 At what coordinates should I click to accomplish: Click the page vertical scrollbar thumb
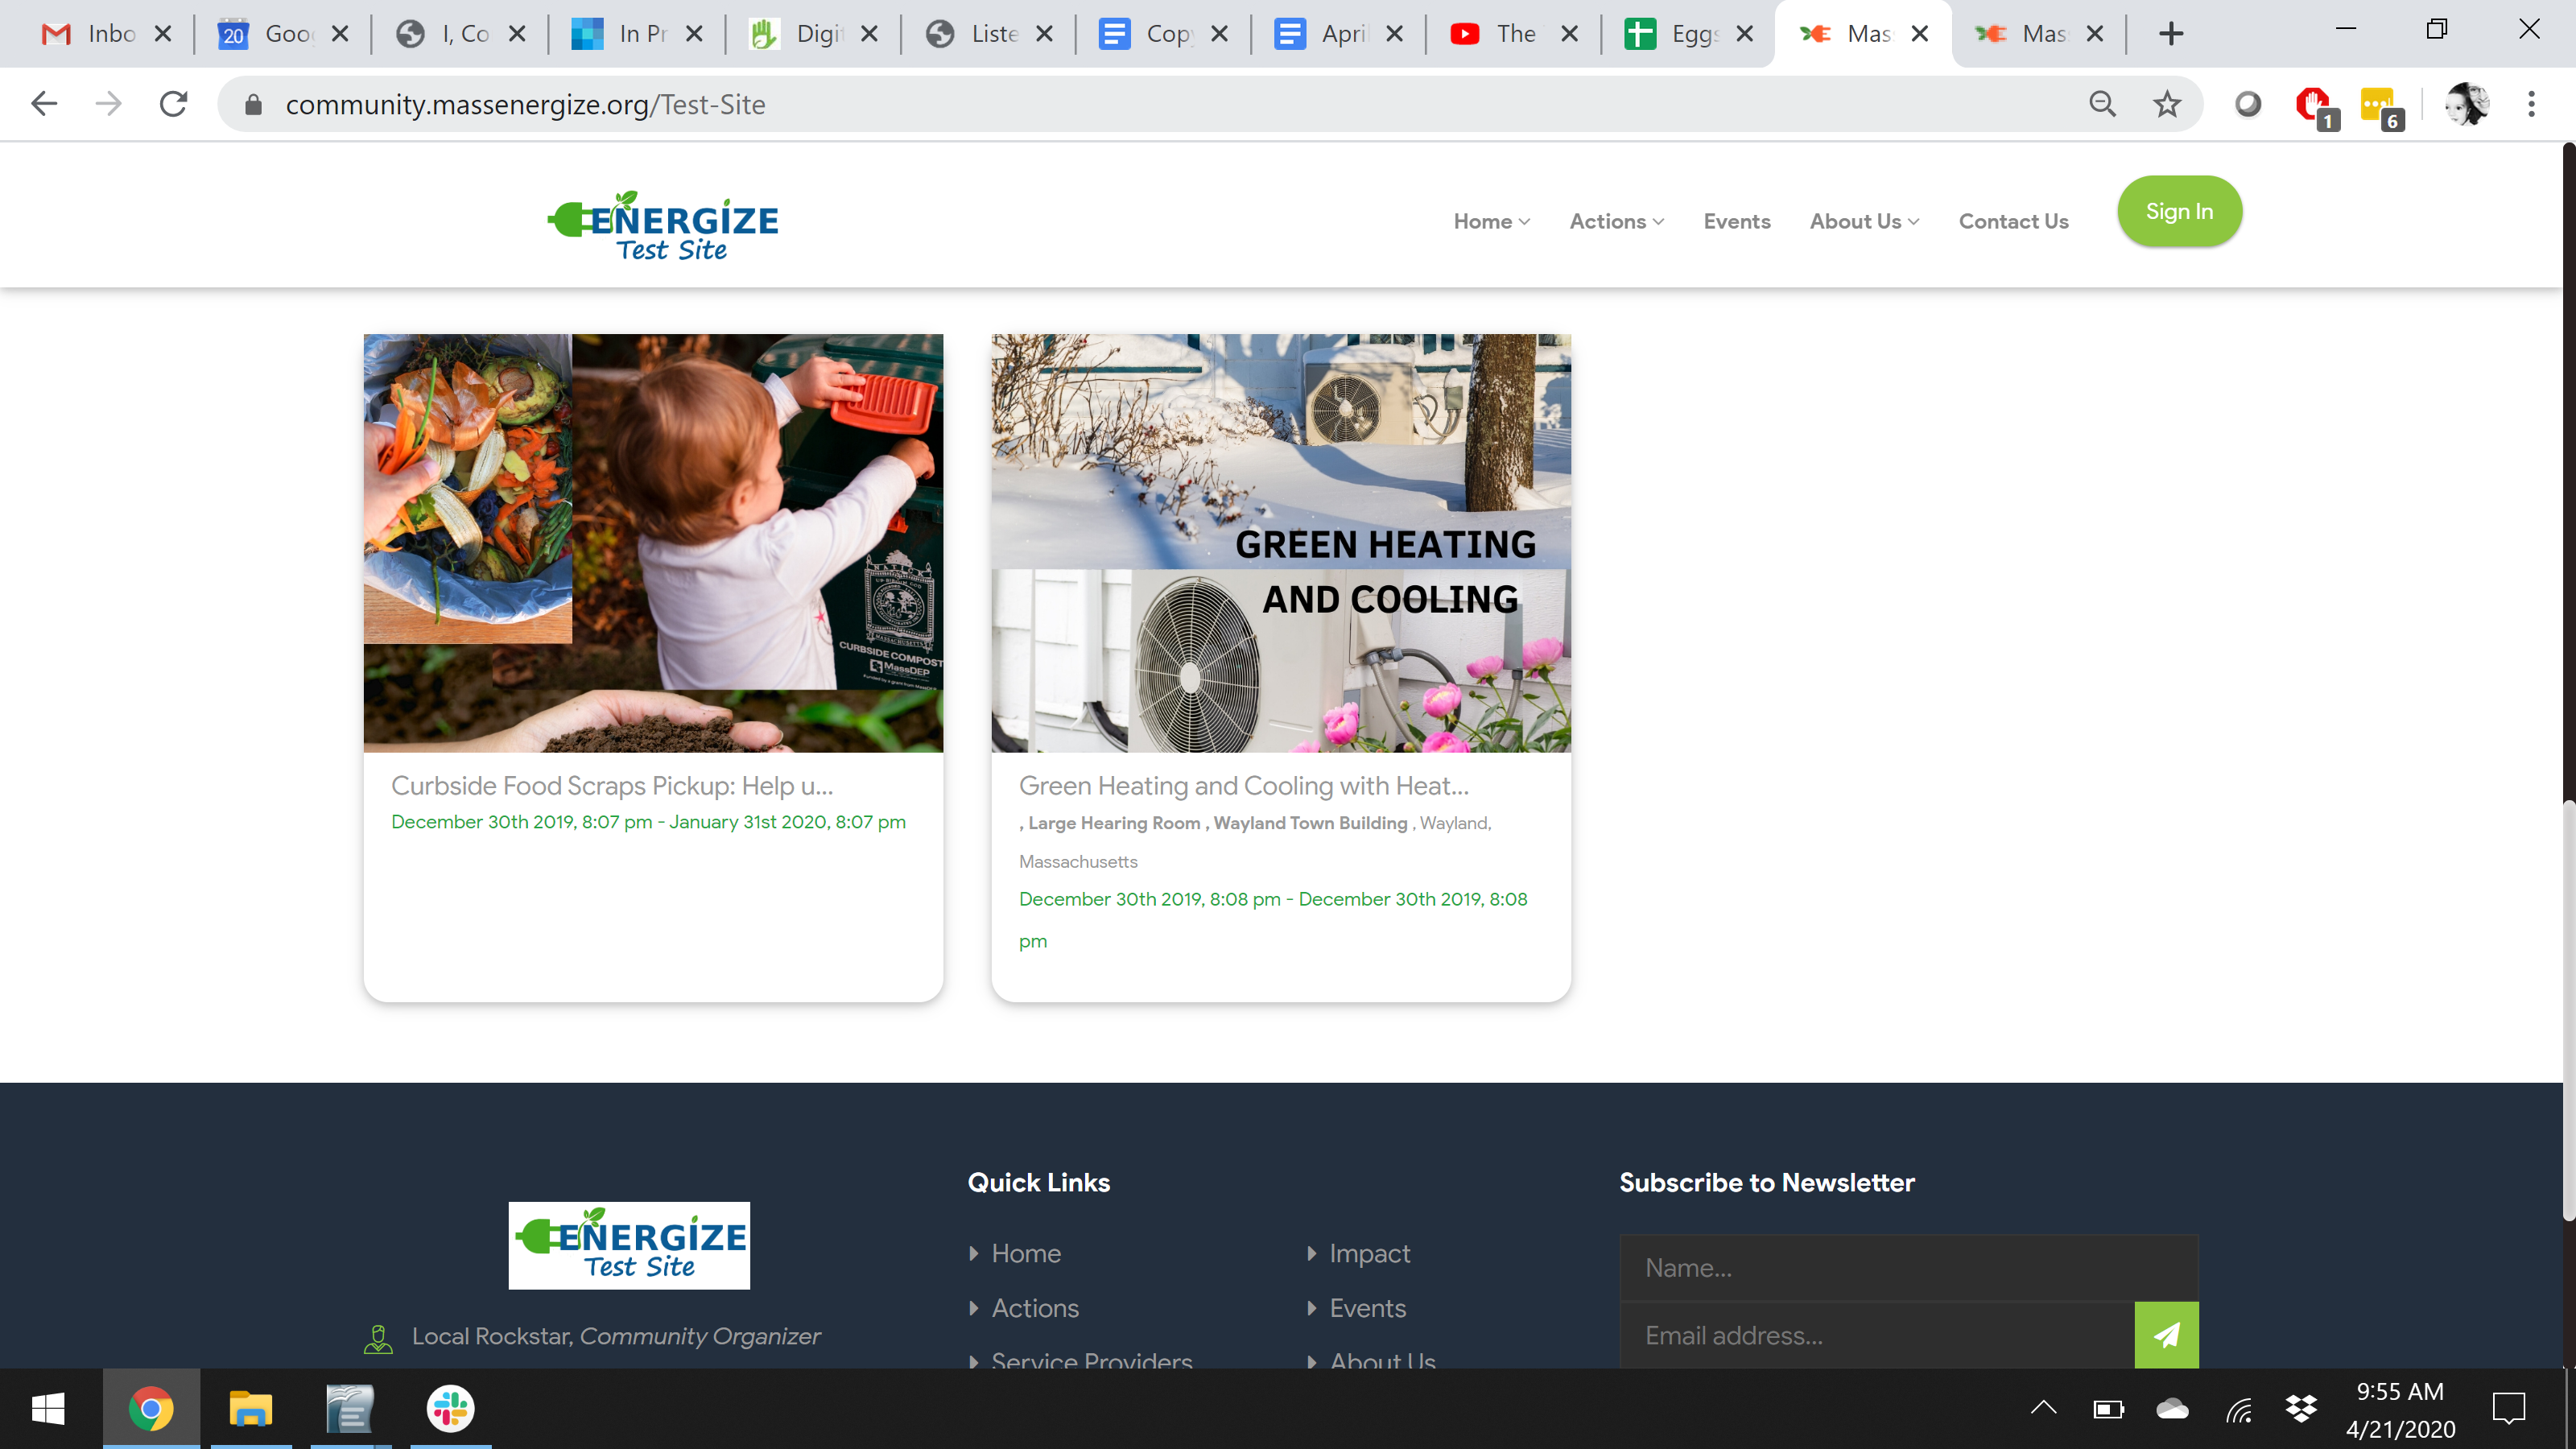2568,1010
